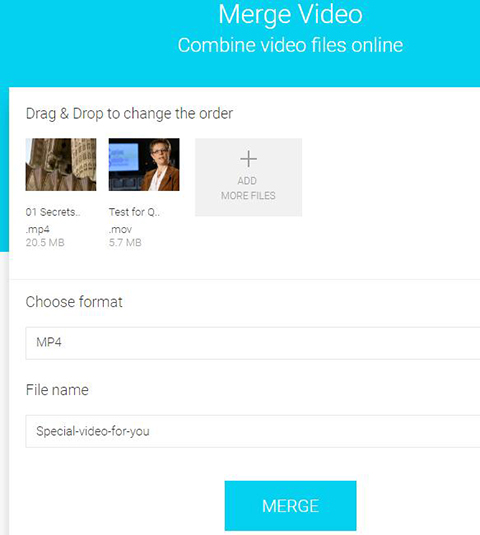Click the "Choose format" label

click(74, 302)
